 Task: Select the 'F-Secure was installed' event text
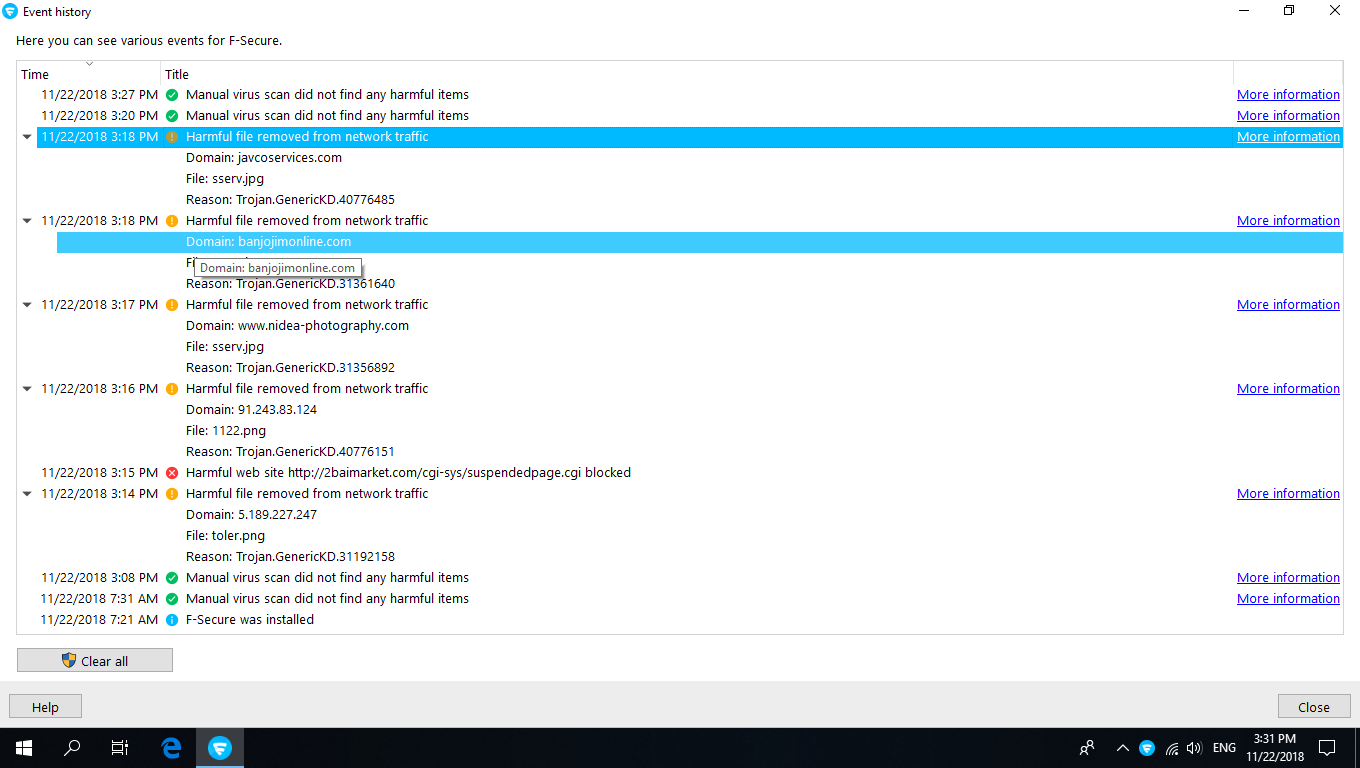coord(250,620)
